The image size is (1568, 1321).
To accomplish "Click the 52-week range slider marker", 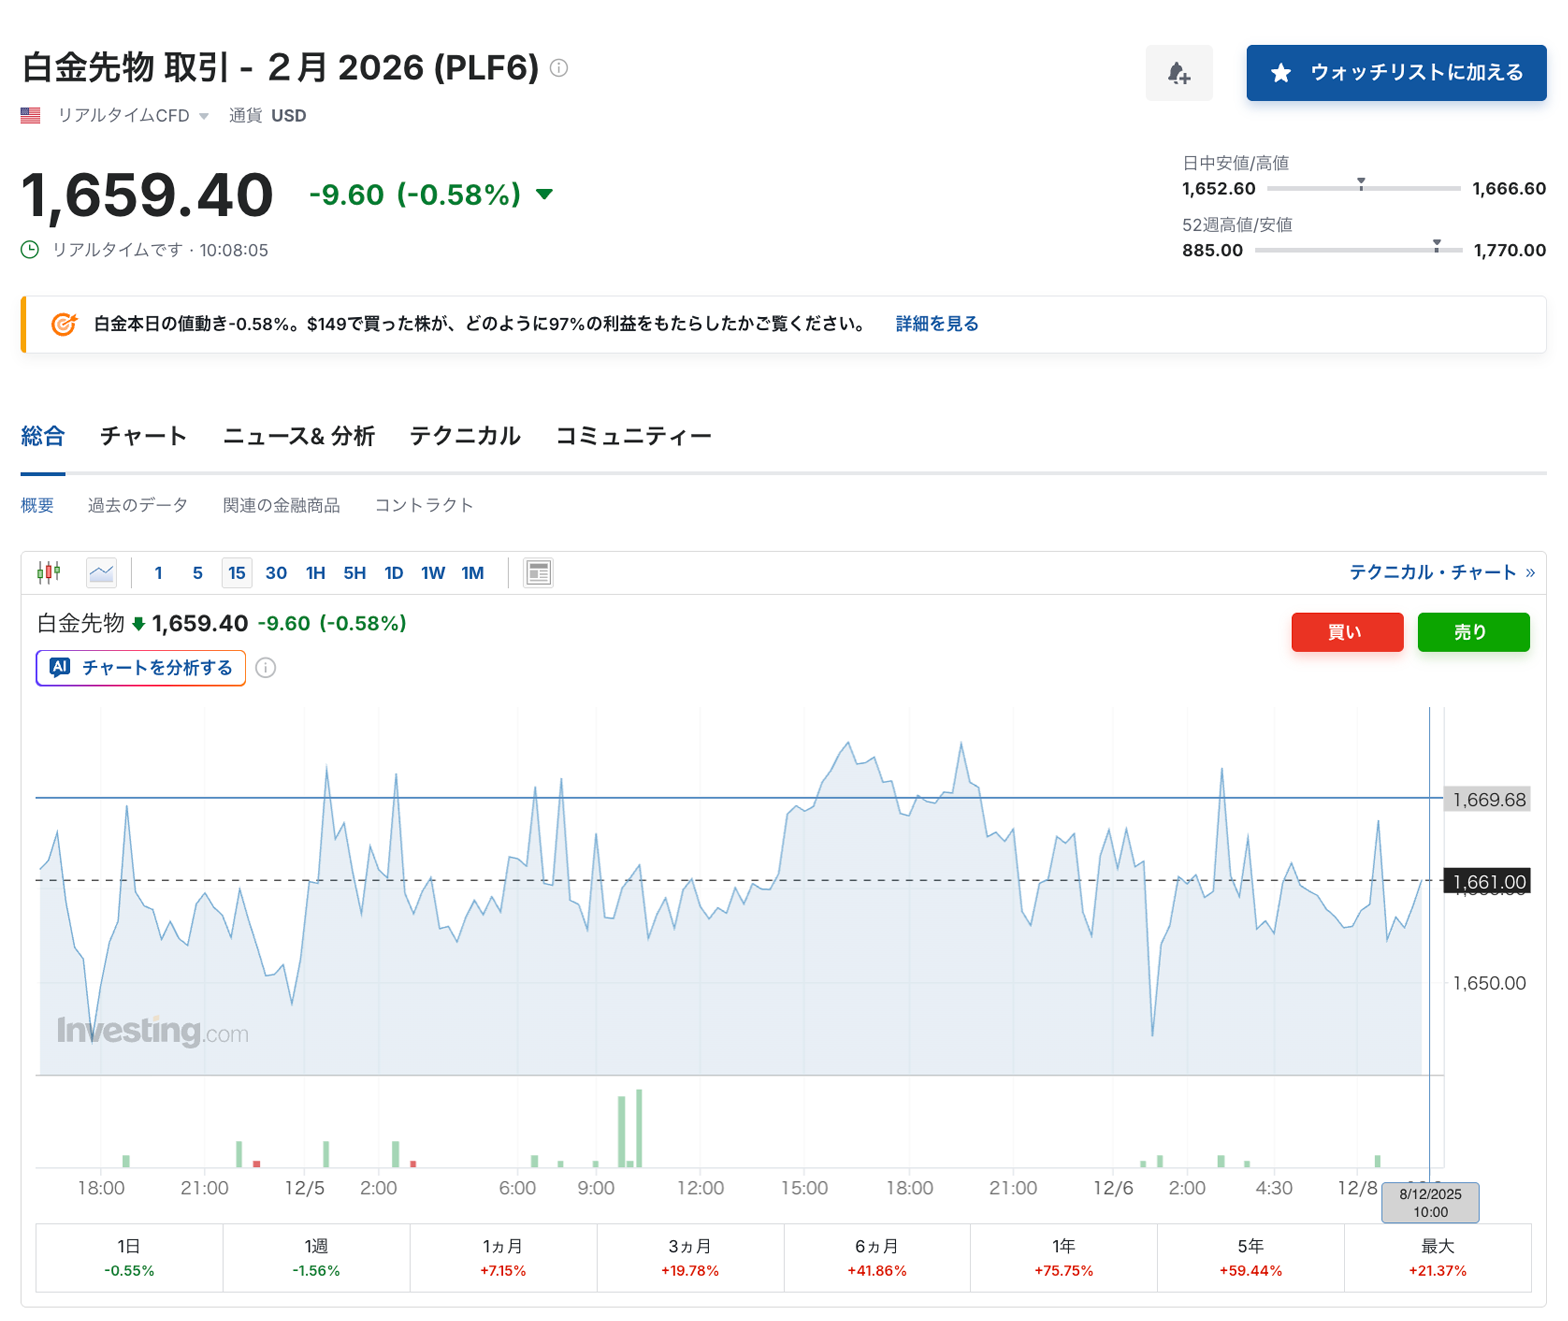I will coord(1436,244).
